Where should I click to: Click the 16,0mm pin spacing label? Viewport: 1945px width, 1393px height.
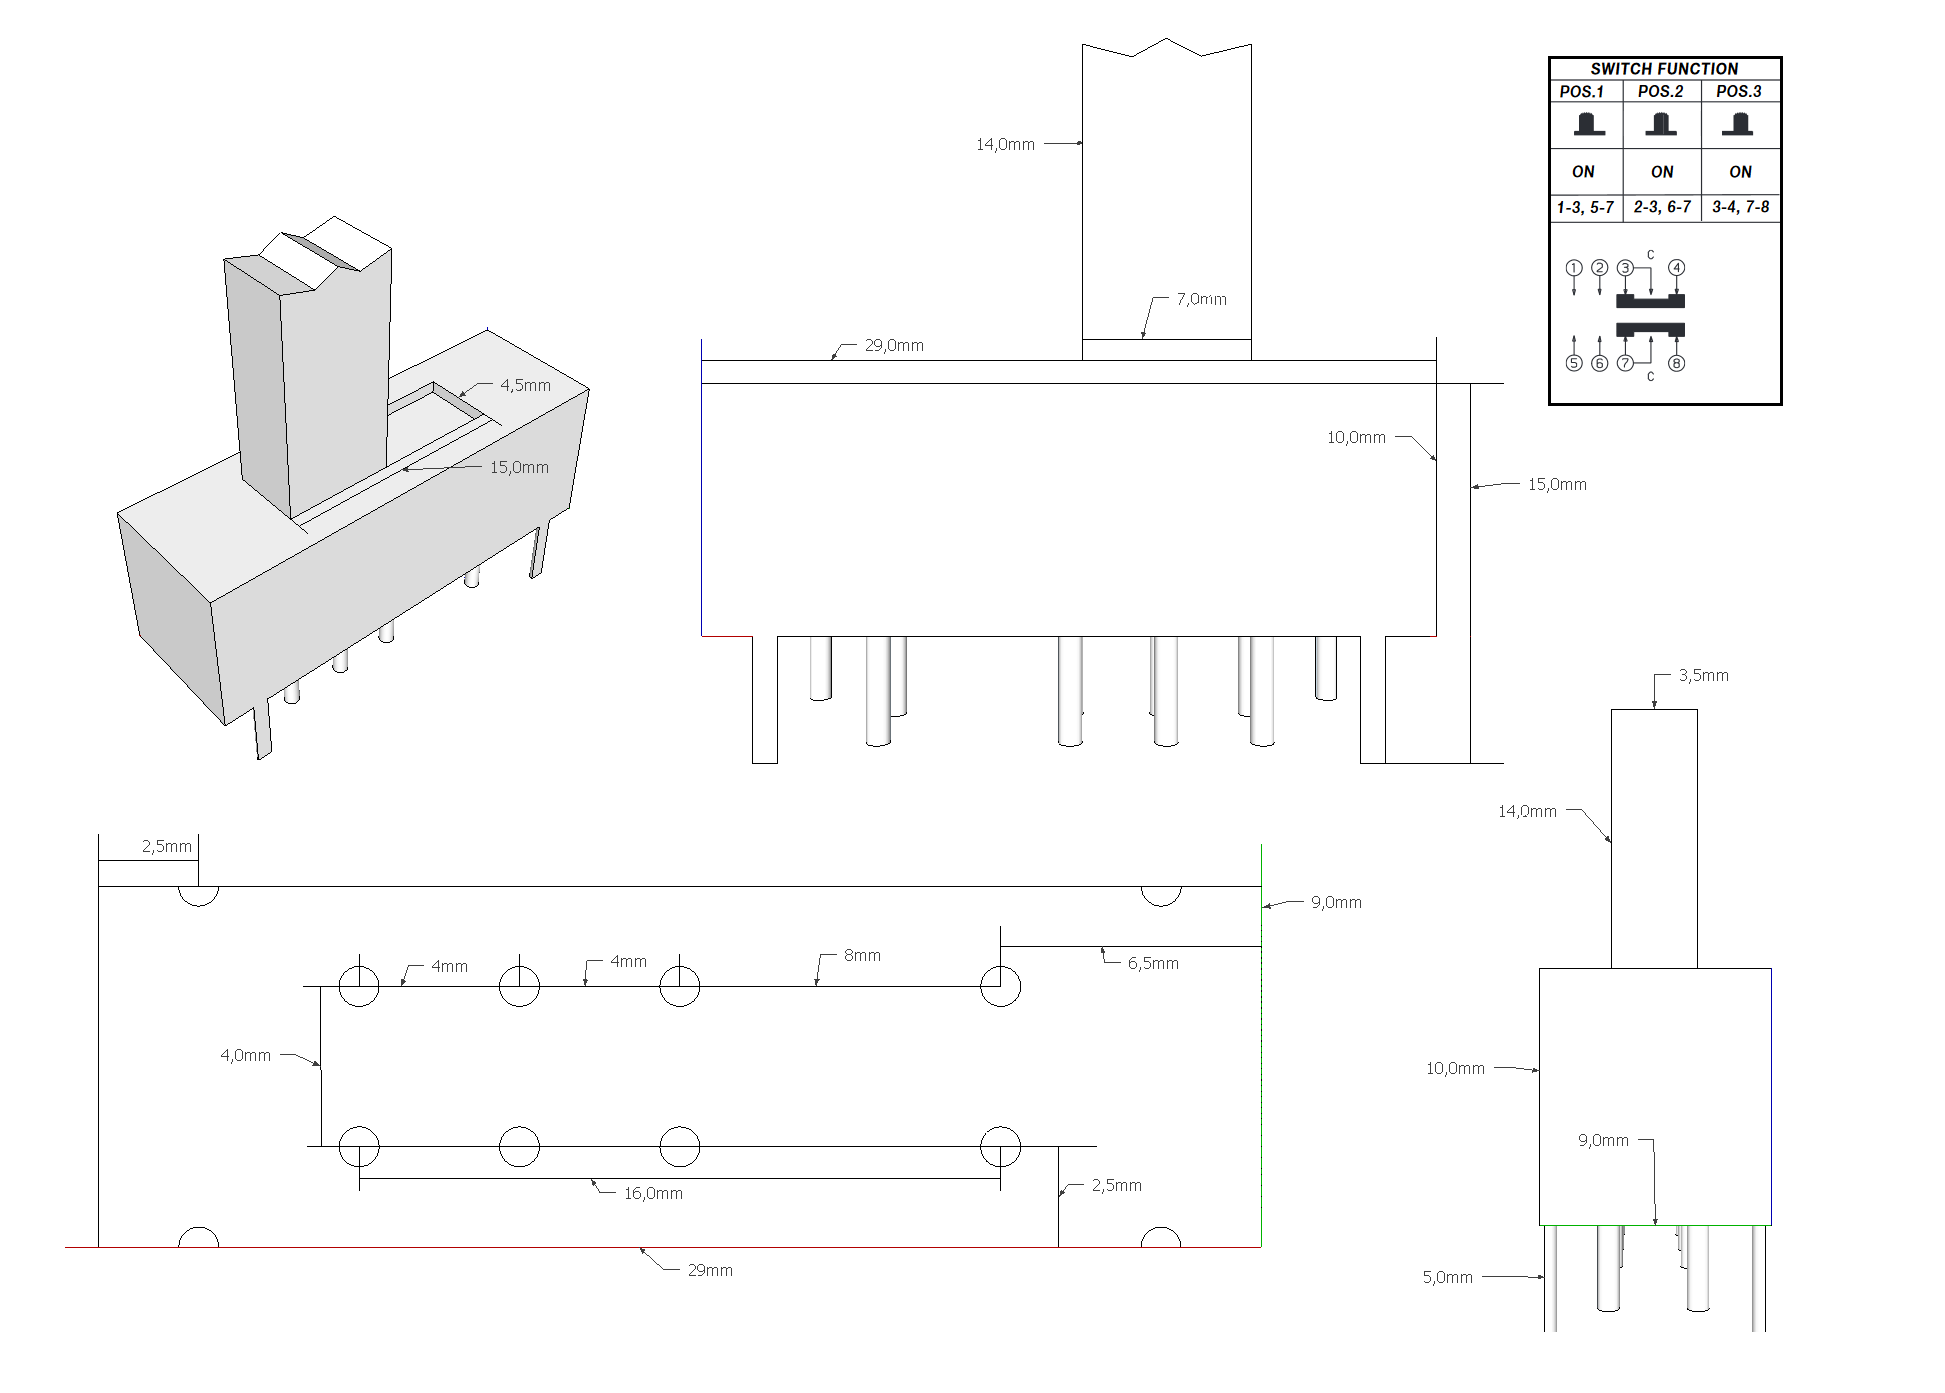[x=653, y=1193]
